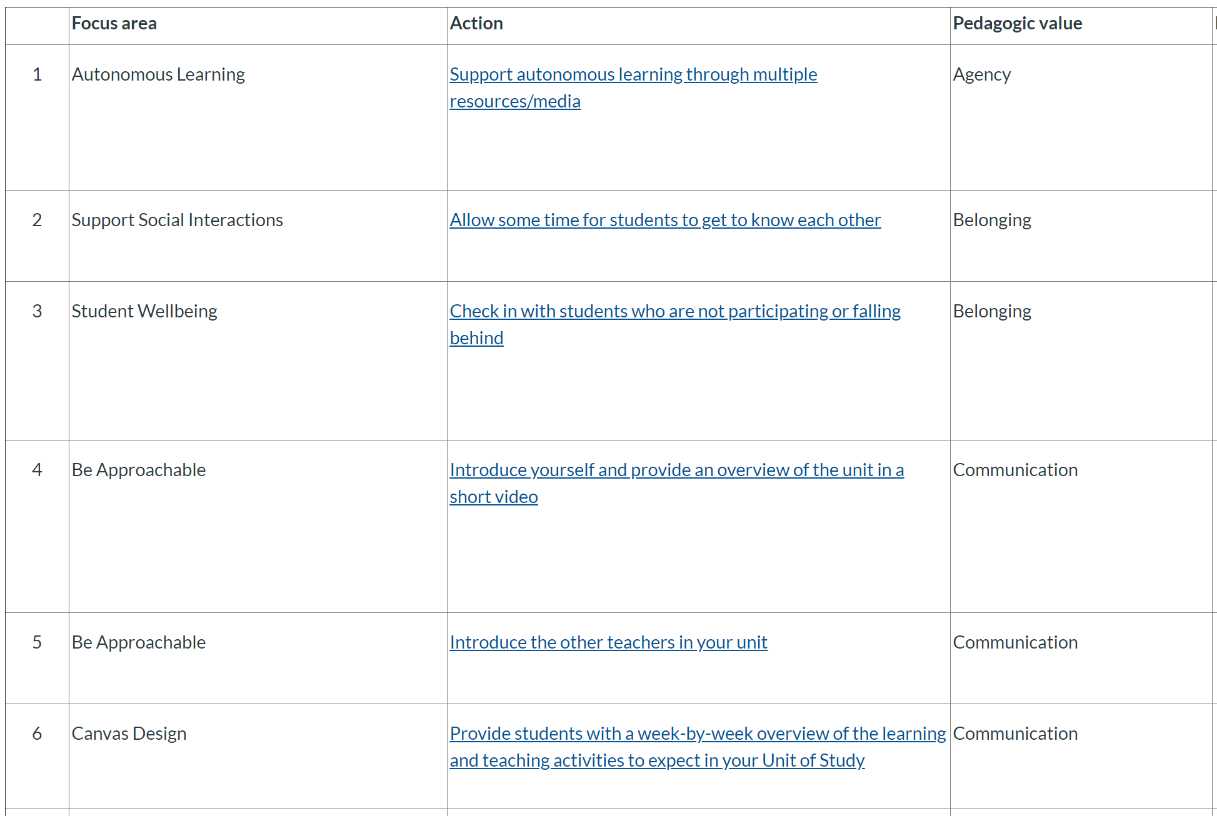Image resolution: width=1217 pixels, height=816 pixels.
Task: Click 'Belonging' in the Student Wellbeing row
Action: point(992,311)
